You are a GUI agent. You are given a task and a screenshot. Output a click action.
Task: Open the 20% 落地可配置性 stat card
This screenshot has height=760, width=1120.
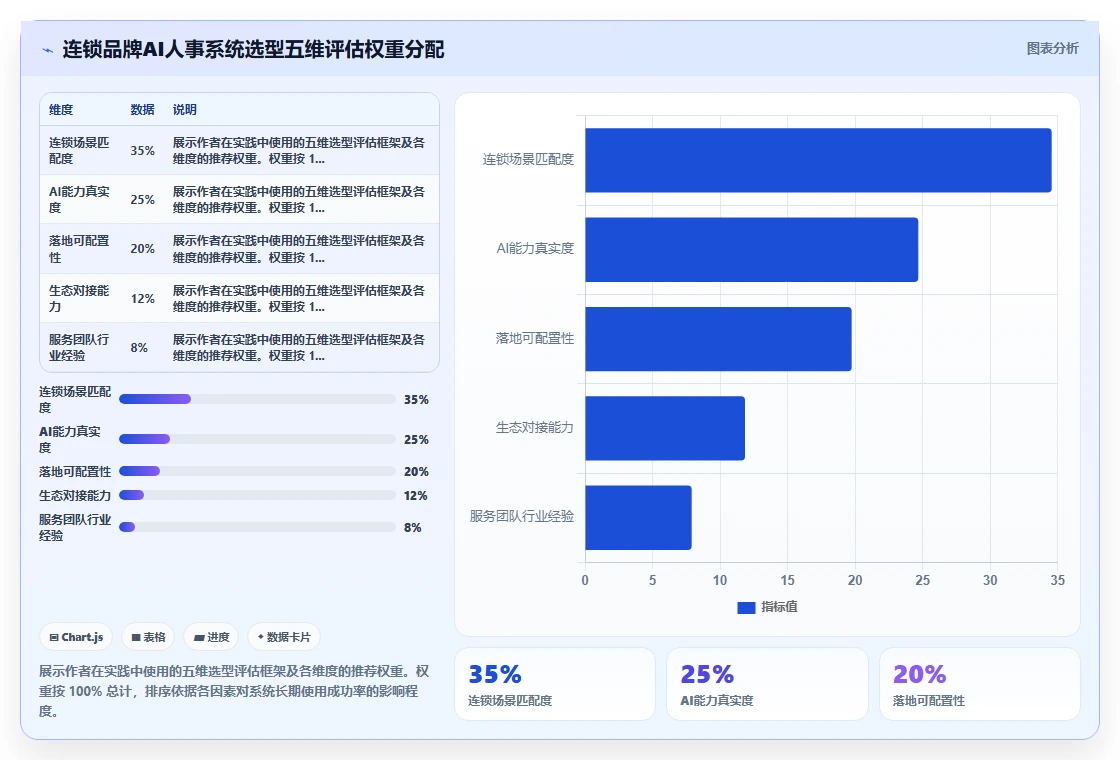pos(979,684)
